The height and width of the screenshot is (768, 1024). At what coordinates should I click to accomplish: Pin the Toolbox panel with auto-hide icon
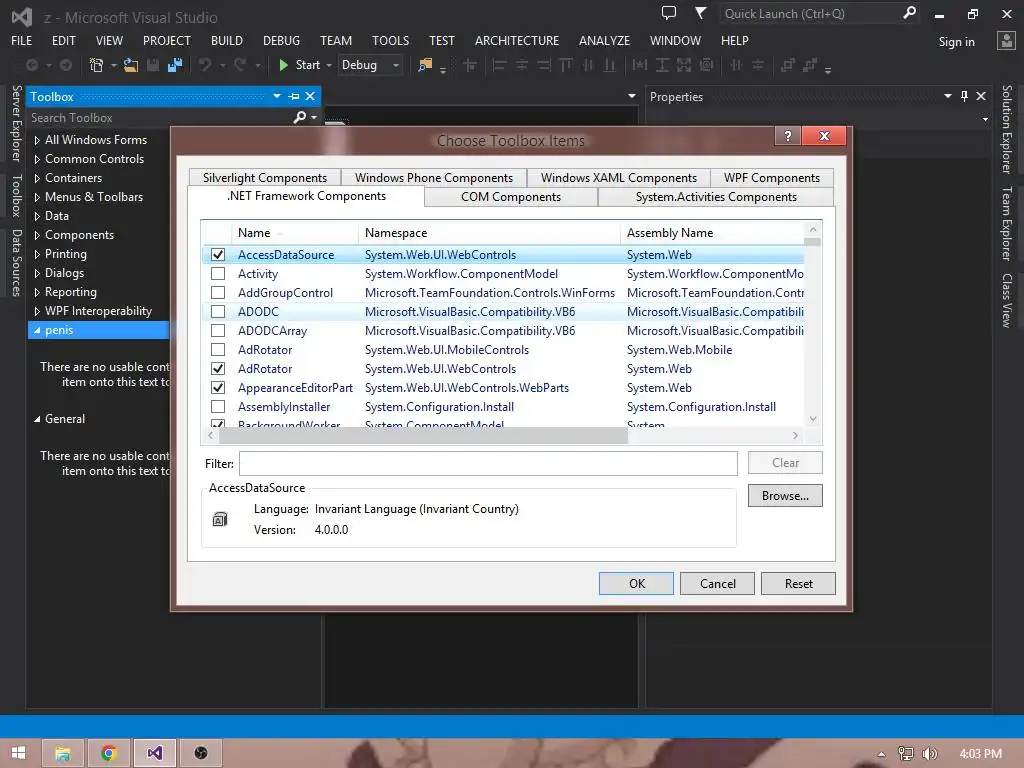coord(294,96)
